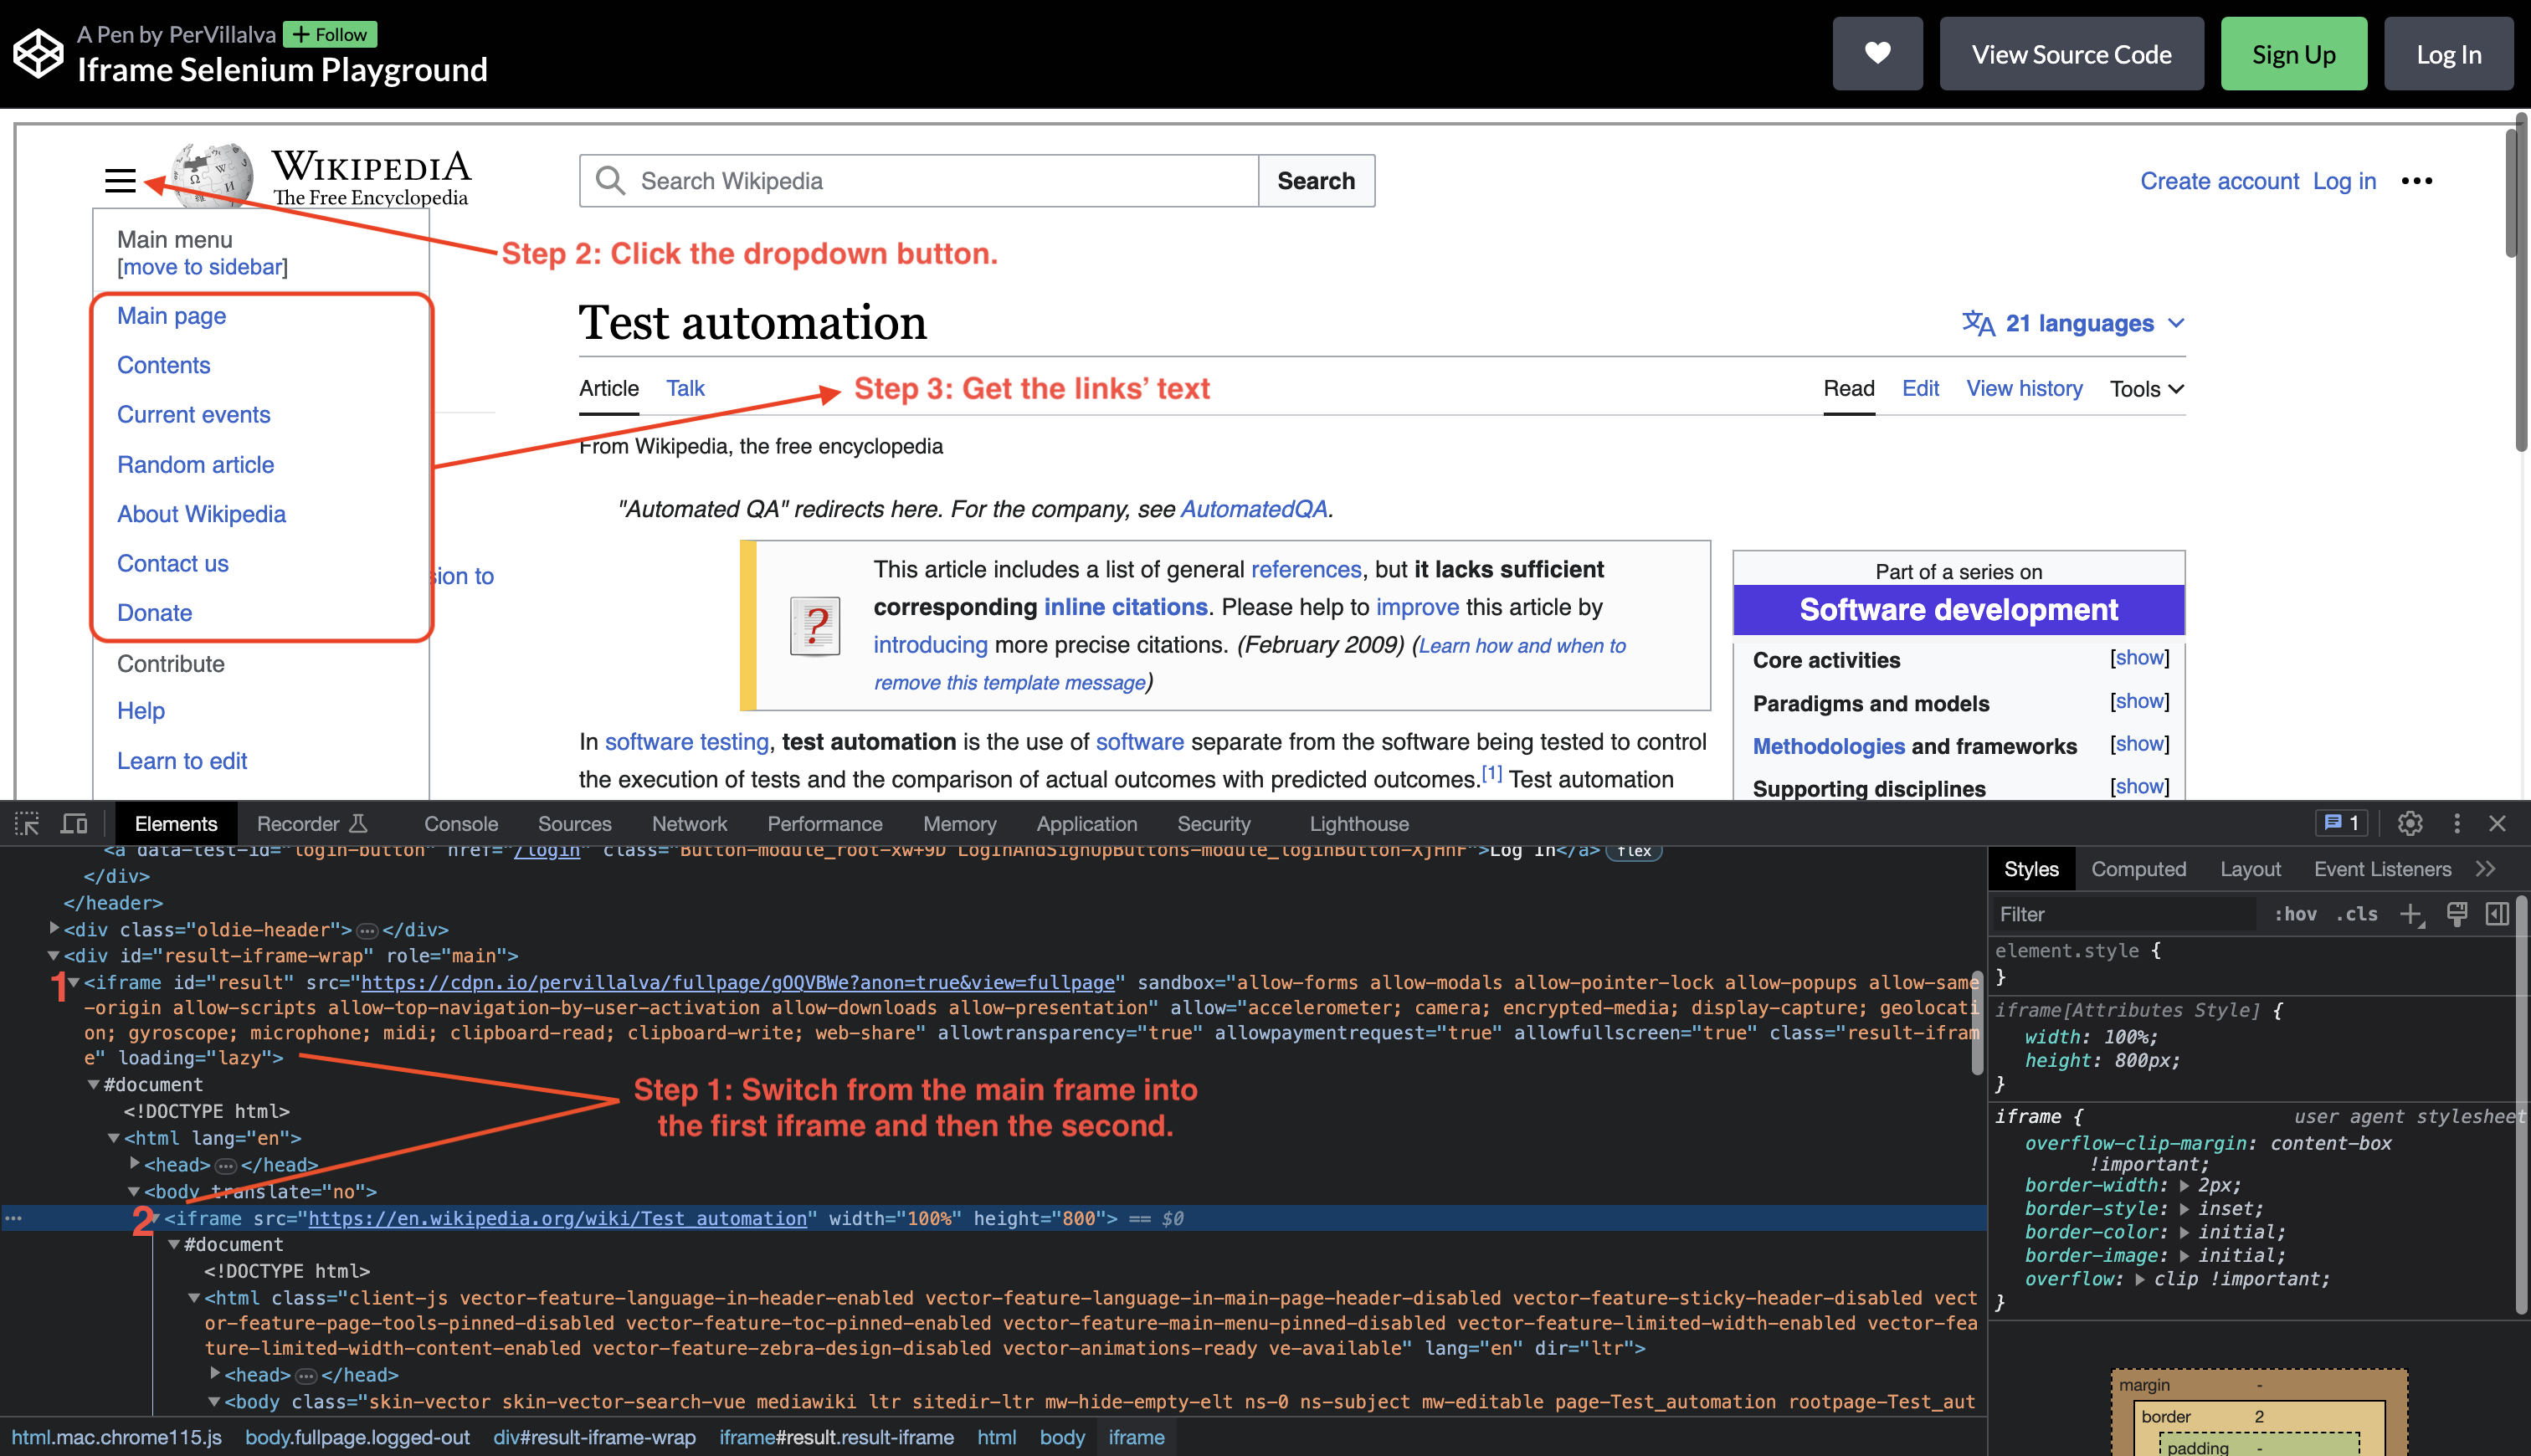2531x1456 pixels.
Task: Show the Core activities section
Action: coord(2139,658)
